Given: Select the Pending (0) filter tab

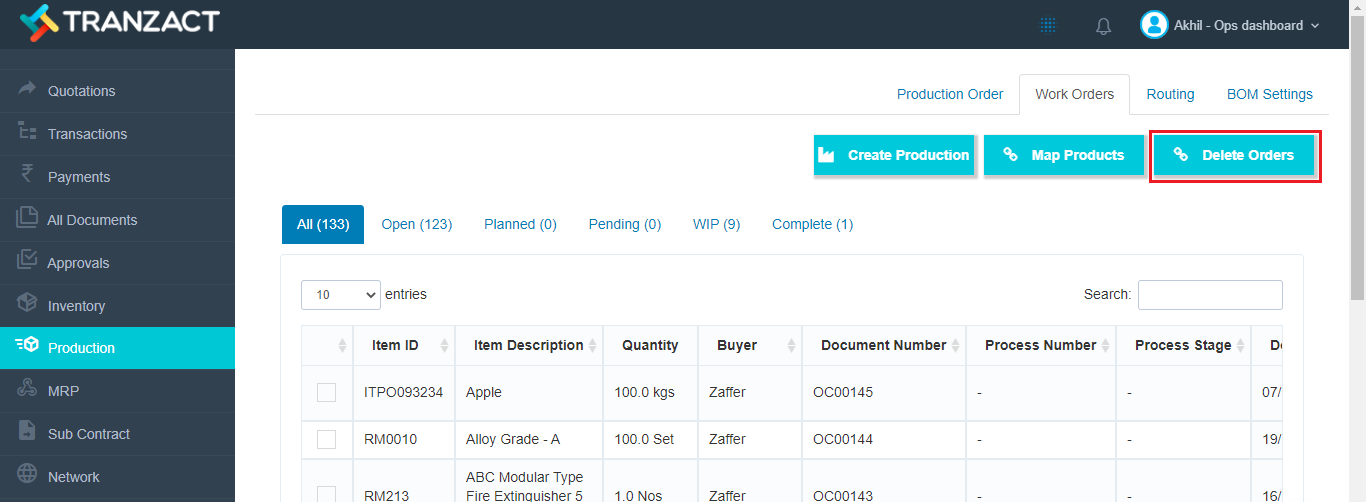Looking at the screenshot, I should click(x=625, y=224).
